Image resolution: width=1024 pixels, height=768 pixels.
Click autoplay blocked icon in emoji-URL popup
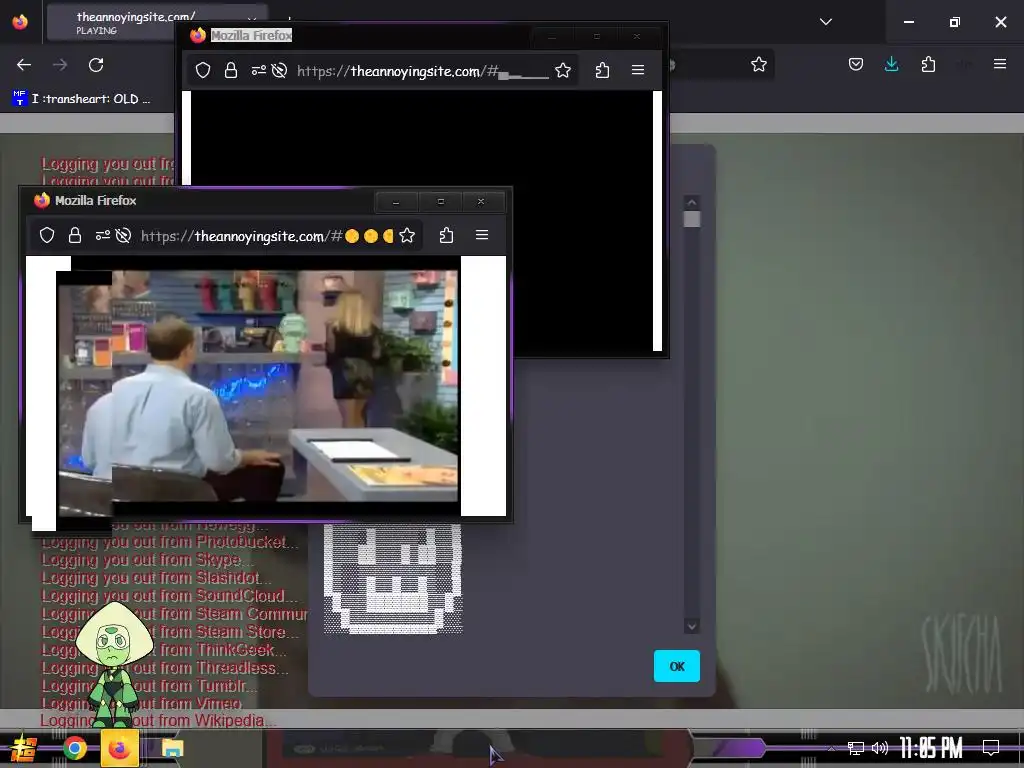(123, 235)
